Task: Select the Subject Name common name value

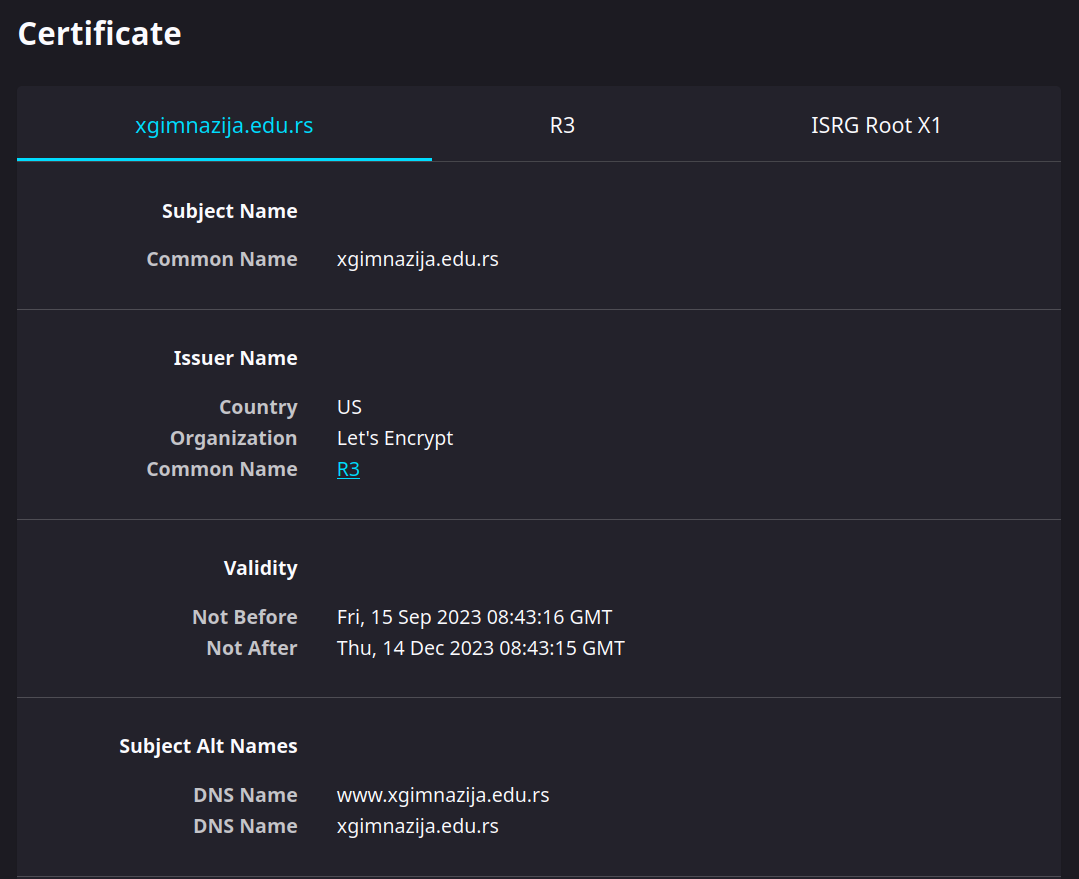Action: pos(418,260)
